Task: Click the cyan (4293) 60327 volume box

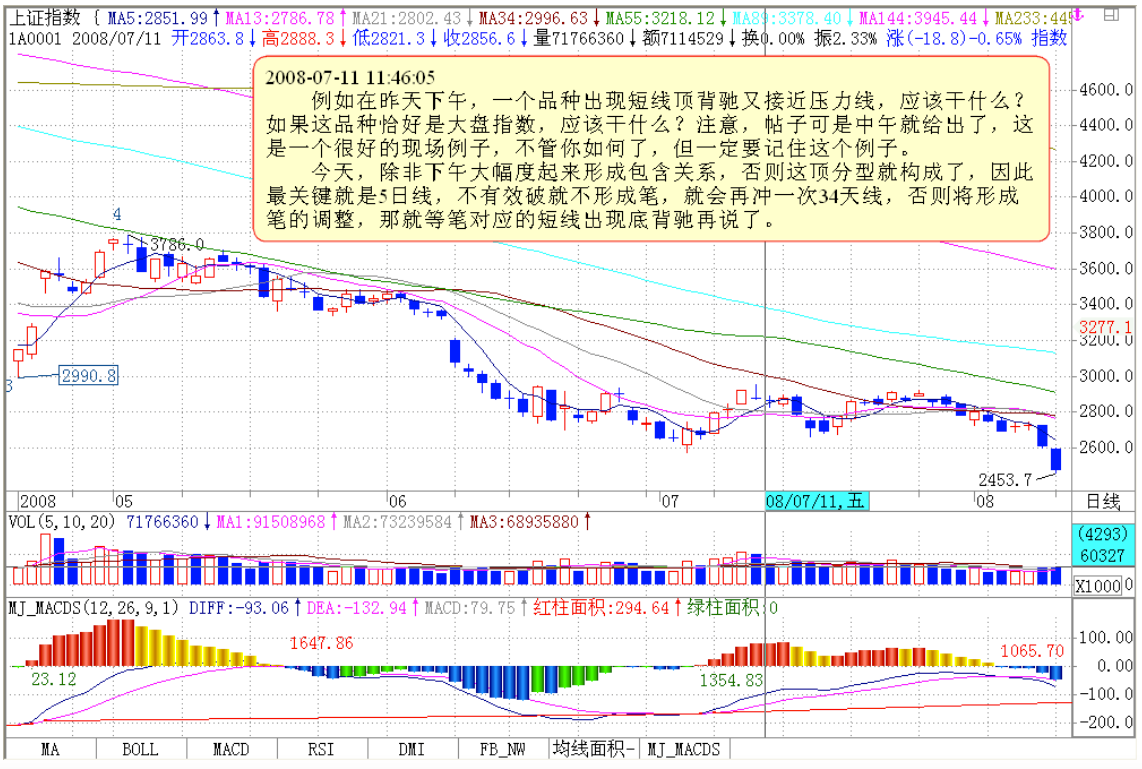Action: pos(1103,545)
